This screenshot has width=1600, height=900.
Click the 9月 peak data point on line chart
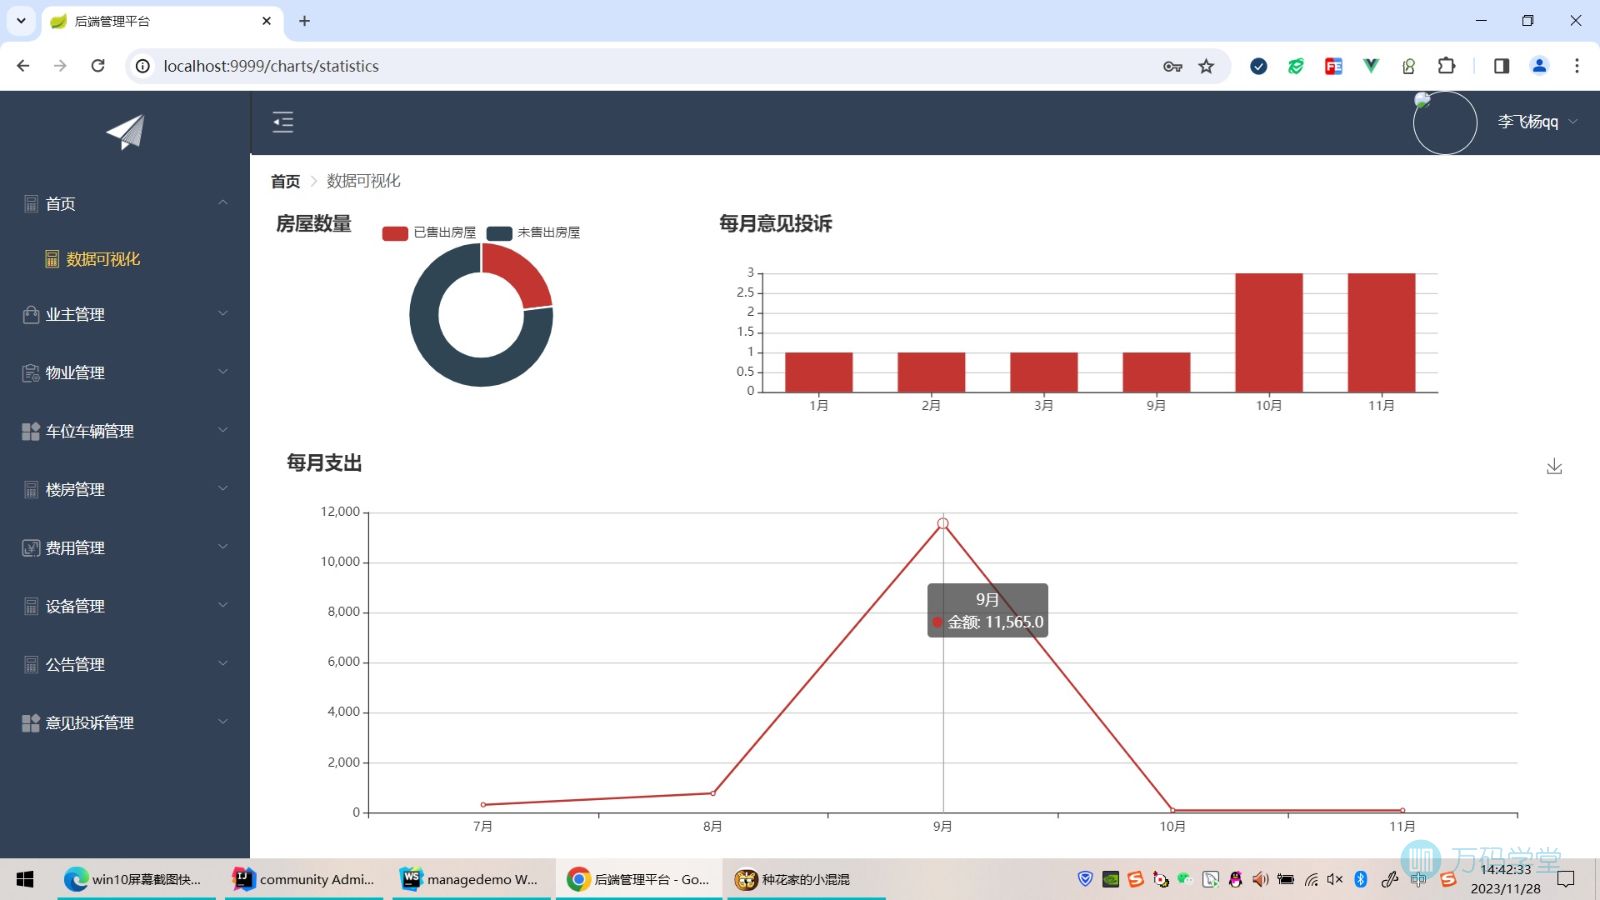tap(943, 523)
